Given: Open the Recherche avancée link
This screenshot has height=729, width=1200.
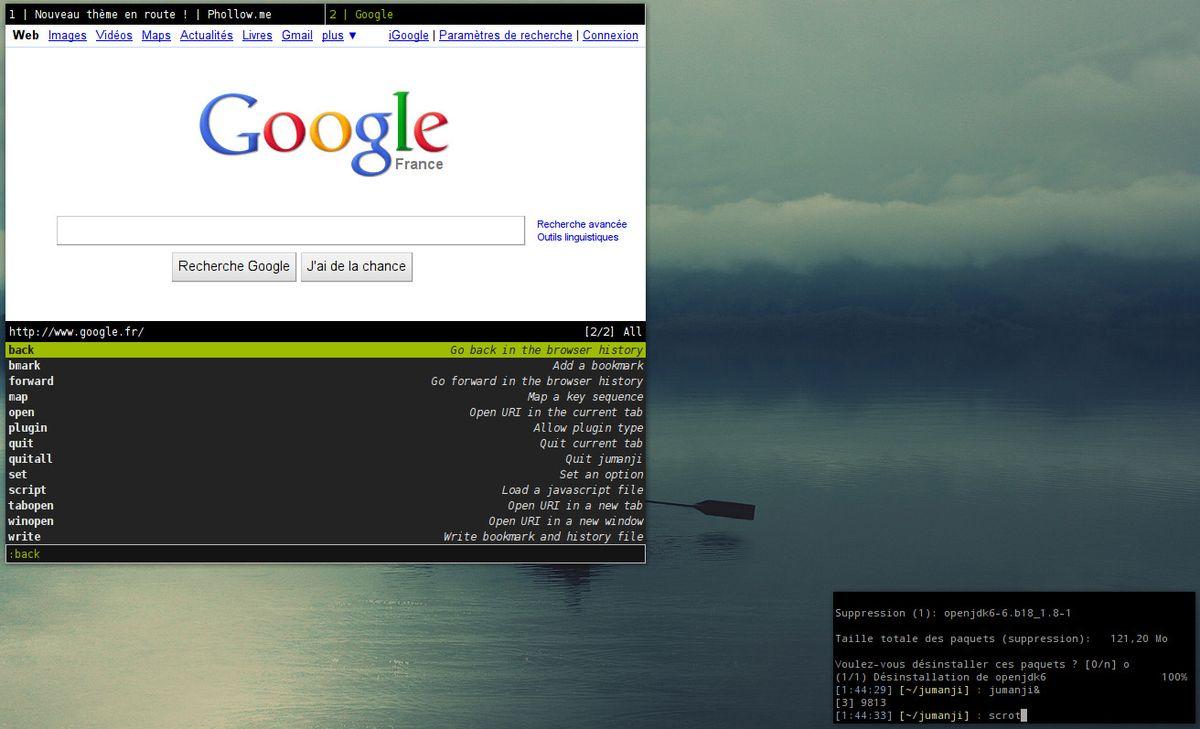Looking at the screenshot, I should click(582, 224).
